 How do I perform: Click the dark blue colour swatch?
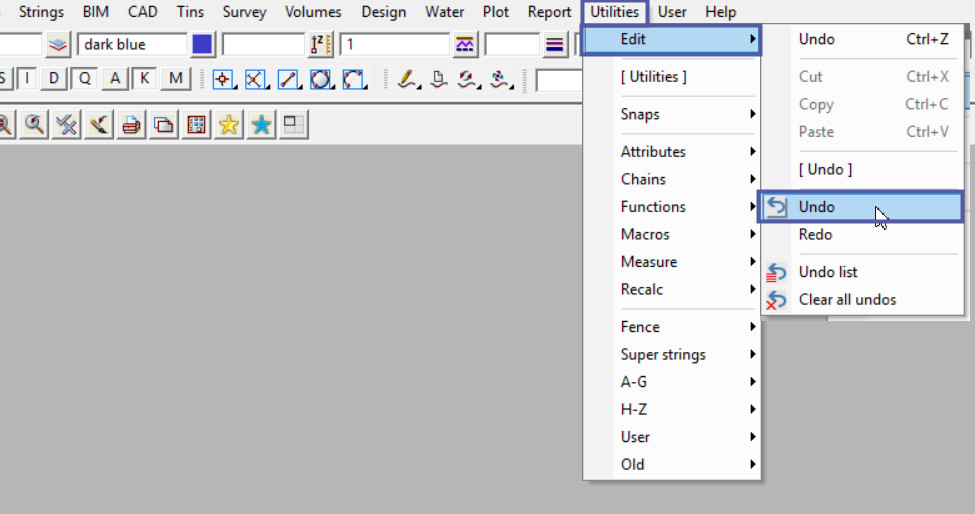coord(202,45)
